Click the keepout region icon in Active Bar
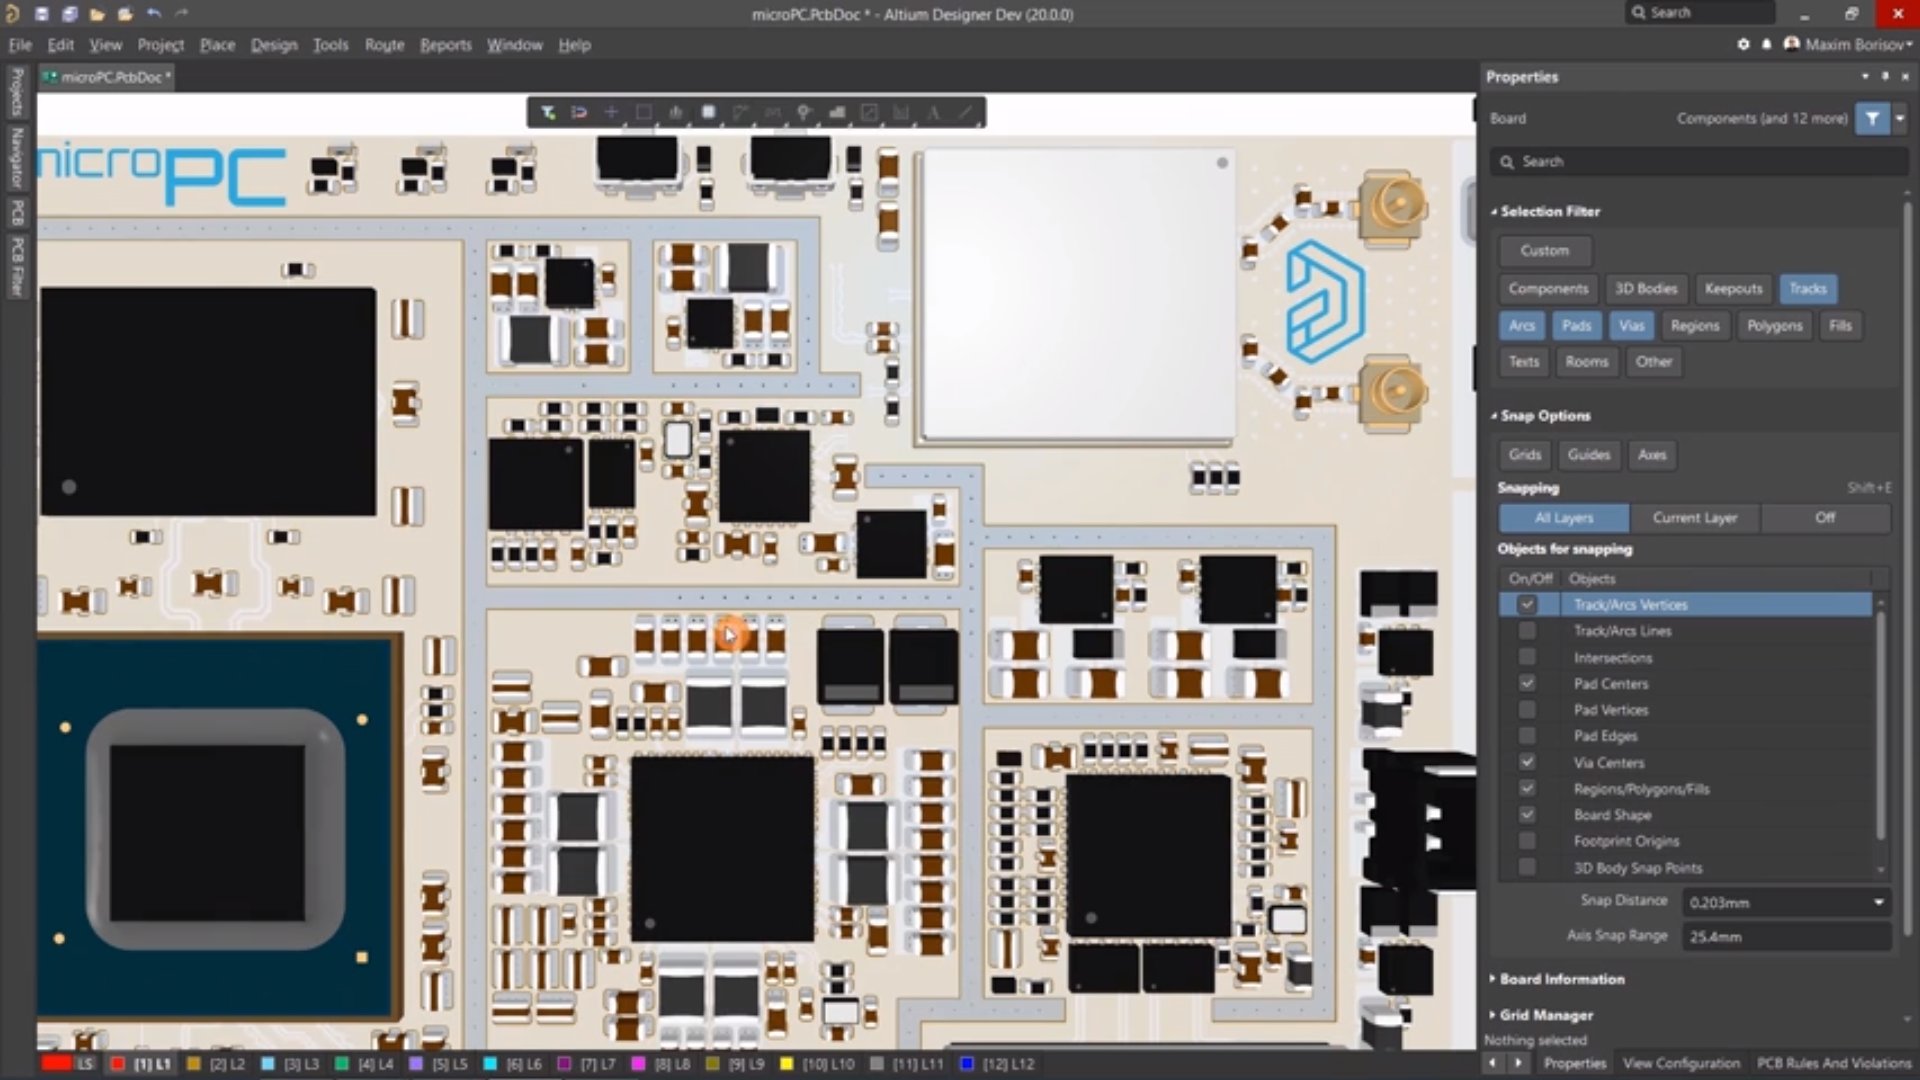This screenshot has height=1080, width=1920. point(869,112)
